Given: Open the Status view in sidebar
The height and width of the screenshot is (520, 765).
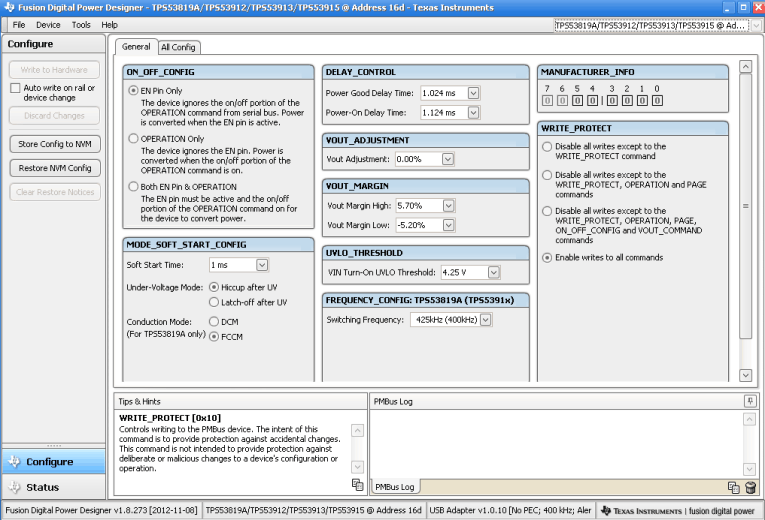Looking at the screenshot, I should (42, 487).
